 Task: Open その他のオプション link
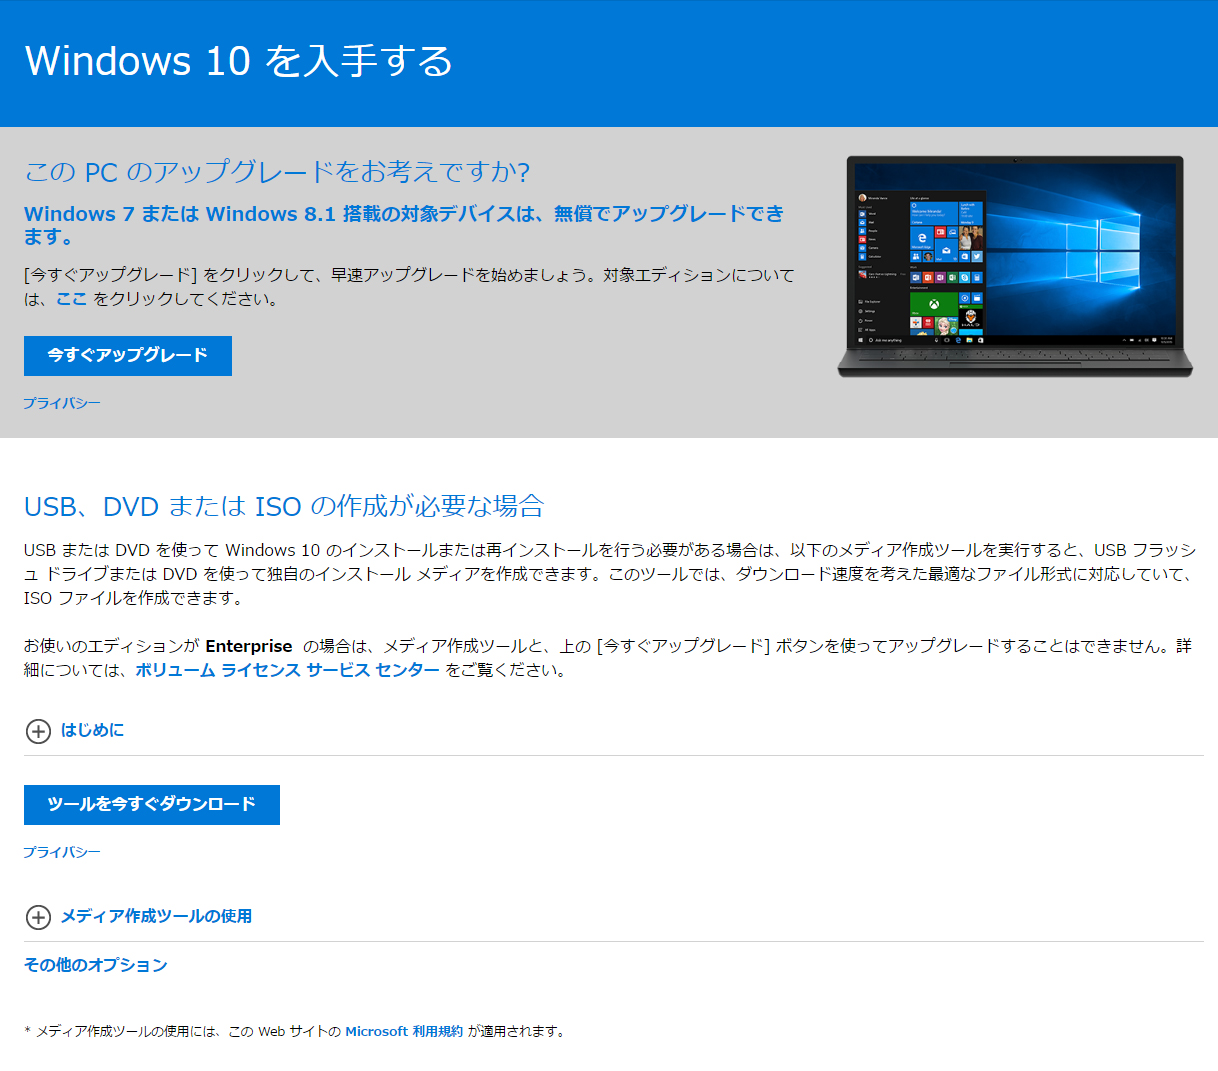[96, 965]
